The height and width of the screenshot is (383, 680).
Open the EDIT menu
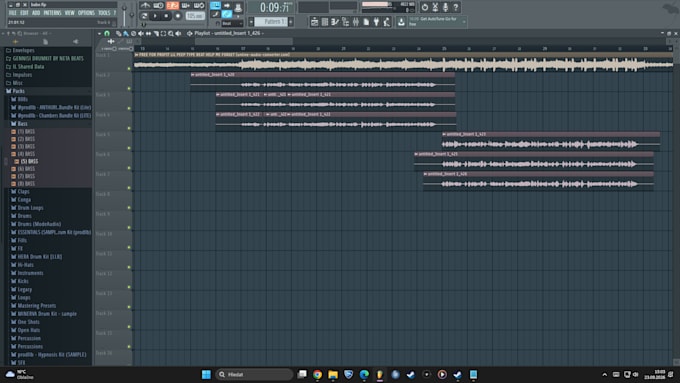(24, 13)
